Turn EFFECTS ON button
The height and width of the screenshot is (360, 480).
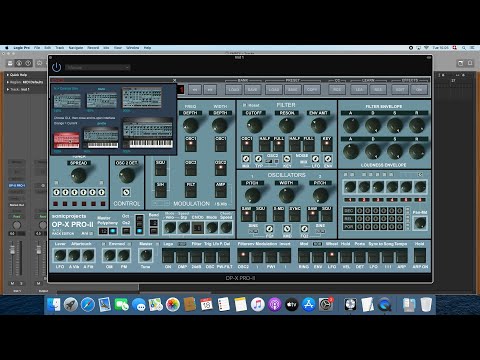pos(419,89)
